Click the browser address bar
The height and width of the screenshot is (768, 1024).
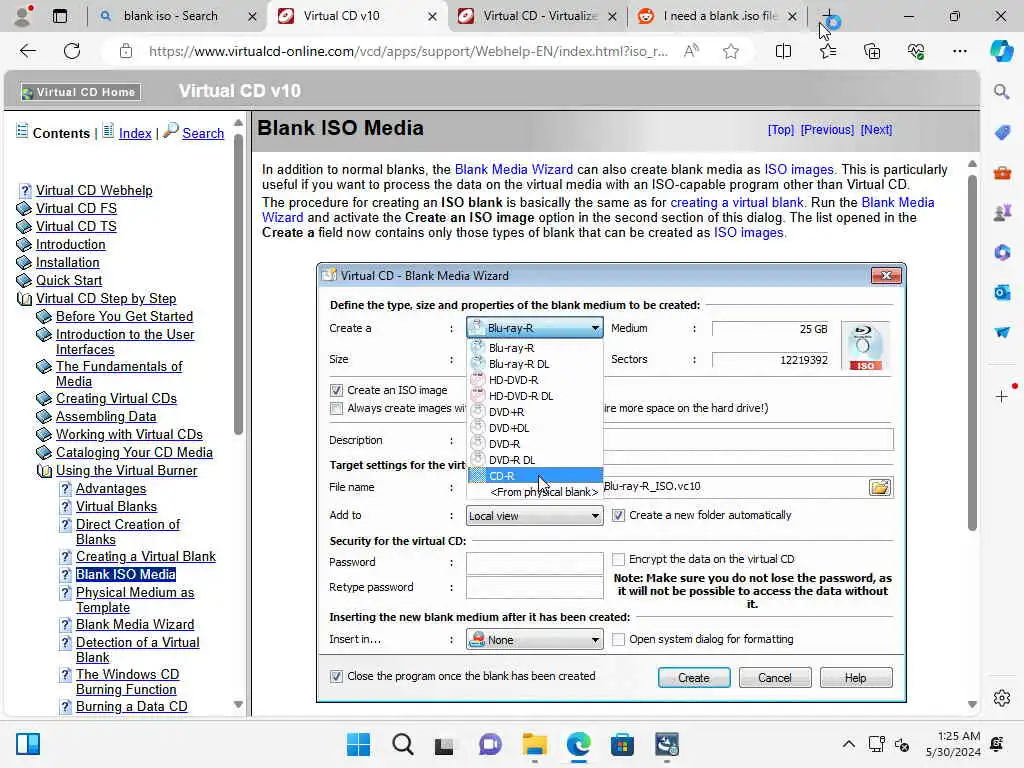coord(408,51)
